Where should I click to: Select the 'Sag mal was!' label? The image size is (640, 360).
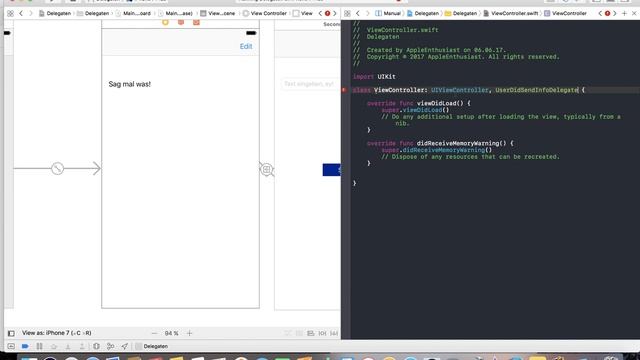129,84
